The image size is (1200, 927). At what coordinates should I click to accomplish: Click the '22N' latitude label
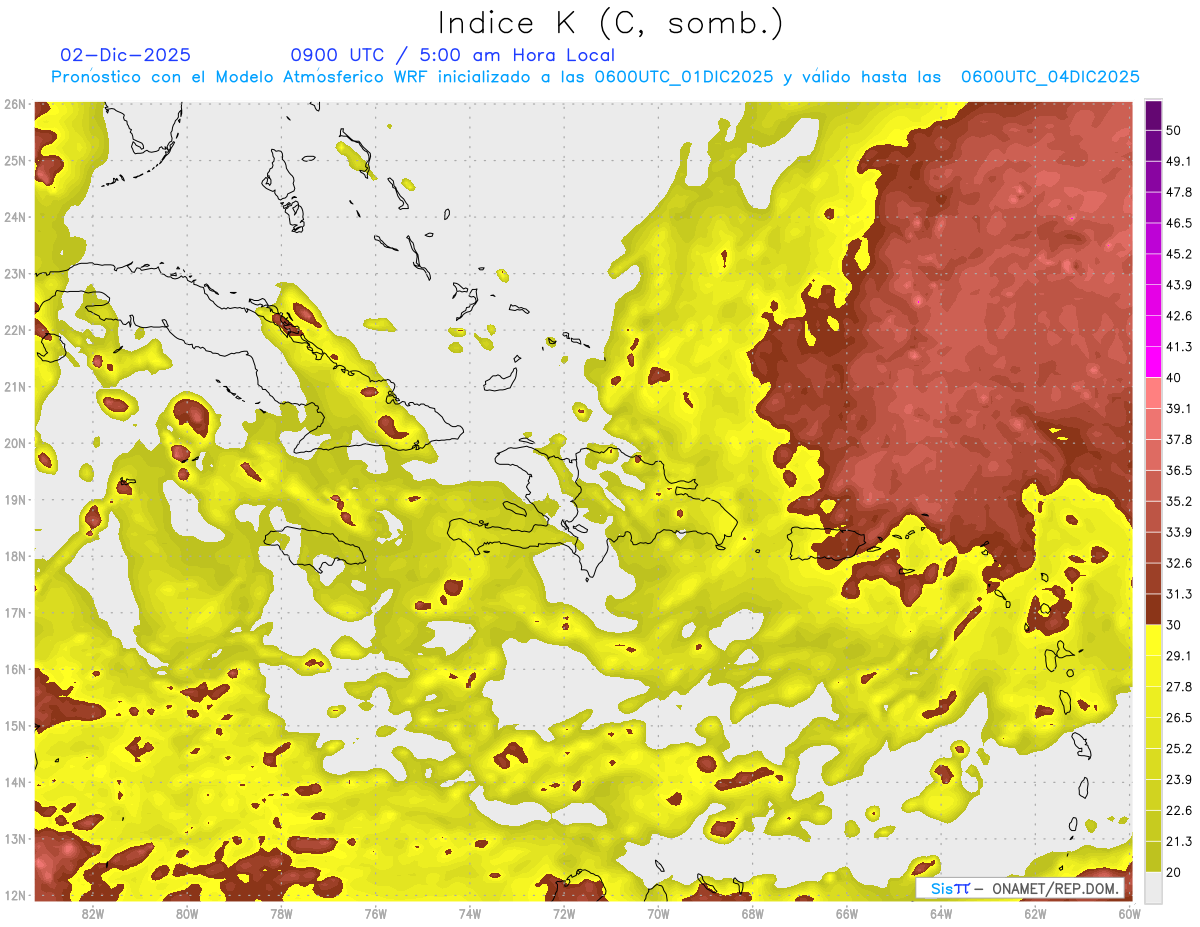pos(15,330)
